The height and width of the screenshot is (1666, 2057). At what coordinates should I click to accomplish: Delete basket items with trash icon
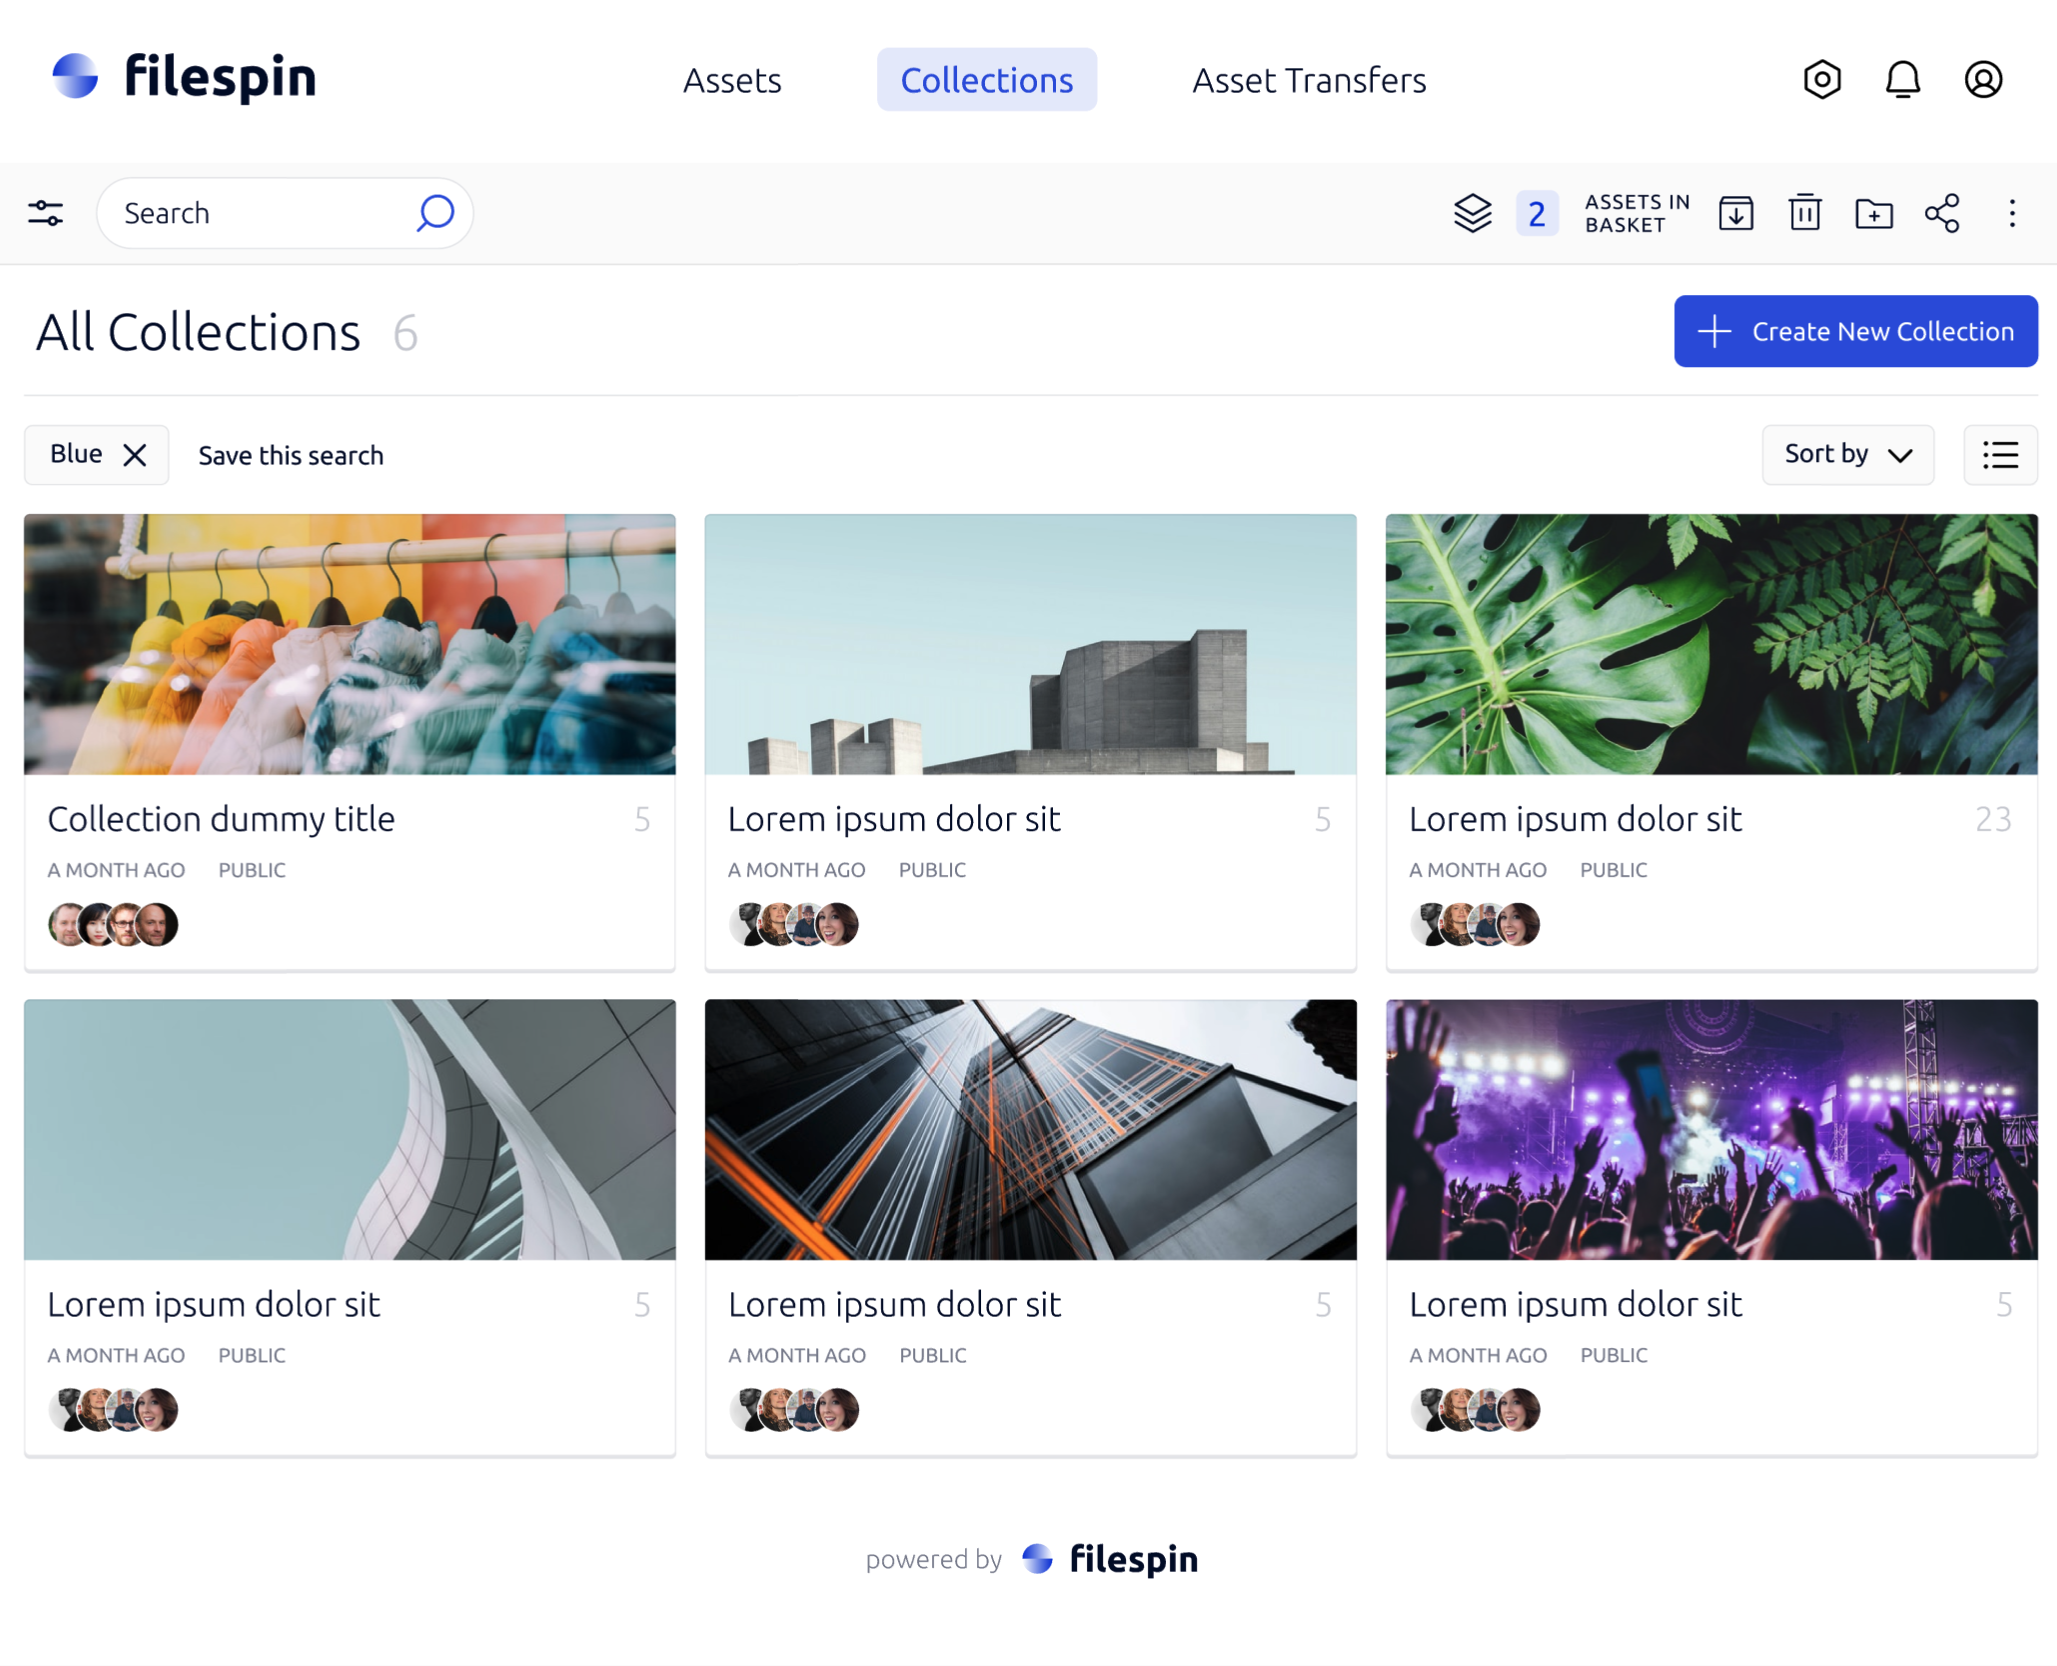(x=1805, y=212)
